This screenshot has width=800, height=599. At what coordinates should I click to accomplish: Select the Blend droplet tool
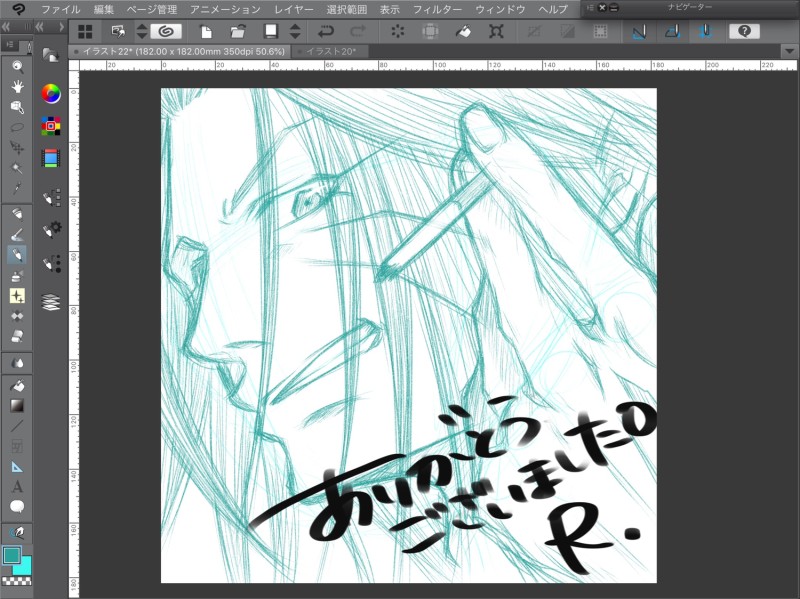pyautogui.click(x=17, y=363)
